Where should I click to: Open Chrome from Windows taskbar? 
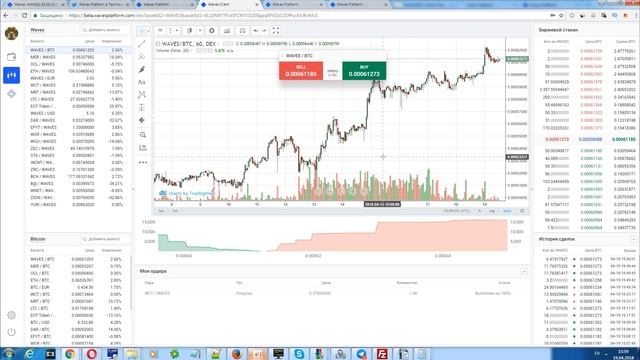70,354
